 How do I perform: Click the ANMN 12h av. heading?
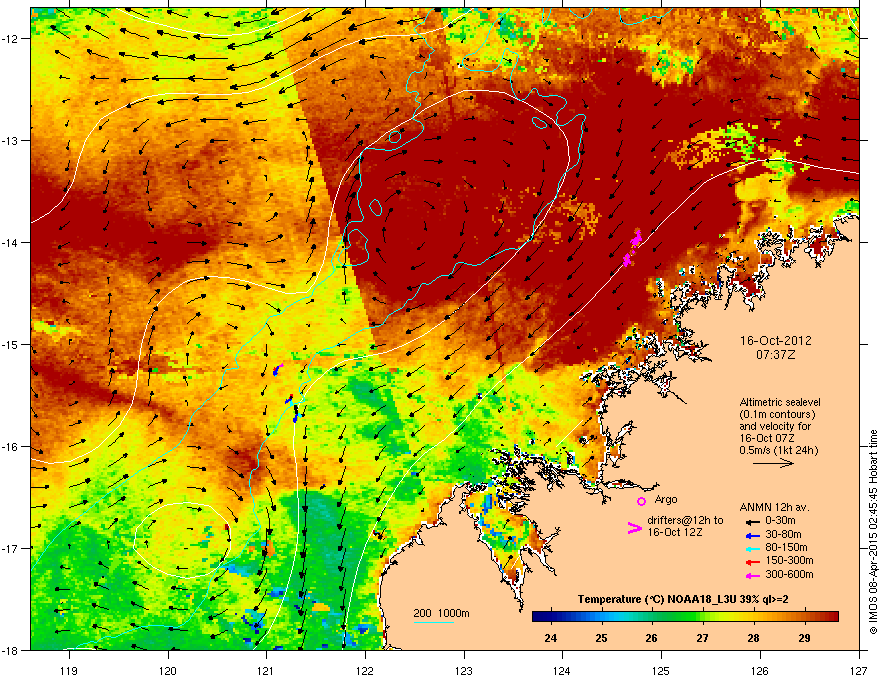[x=774, y=507]
